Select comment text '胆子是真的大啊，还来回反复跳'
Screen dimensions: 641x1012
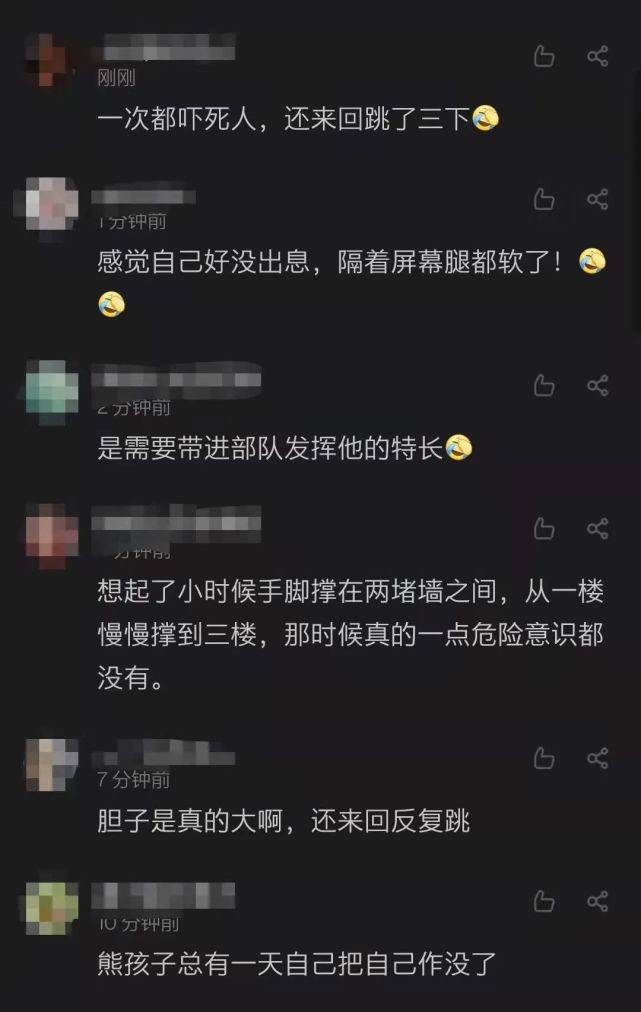point(283,821)
